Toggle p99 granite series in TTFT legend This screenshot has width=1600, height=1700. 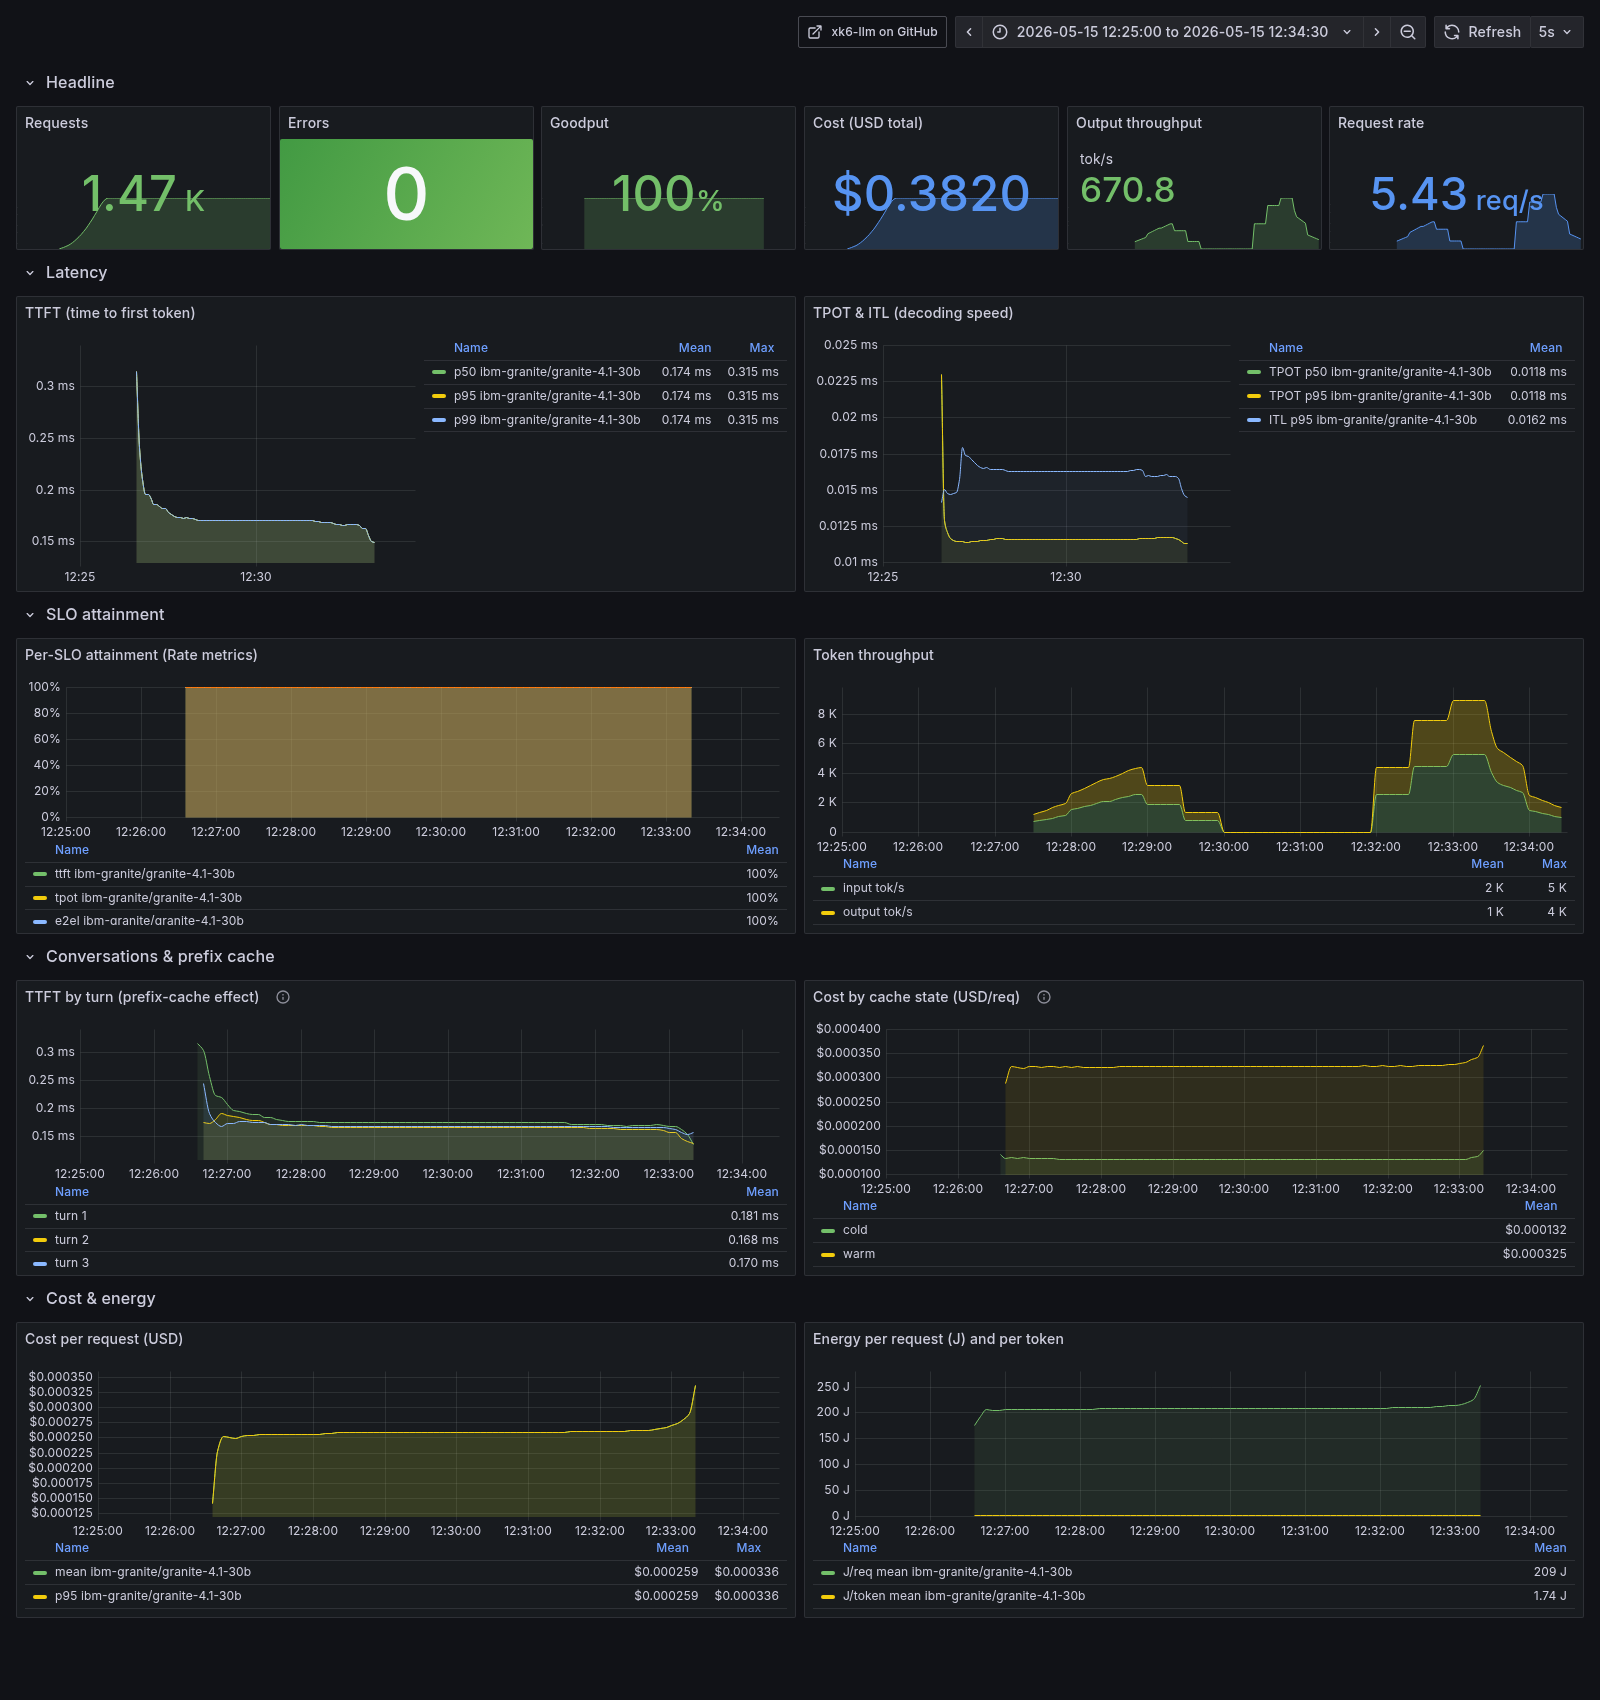point(547,420)
